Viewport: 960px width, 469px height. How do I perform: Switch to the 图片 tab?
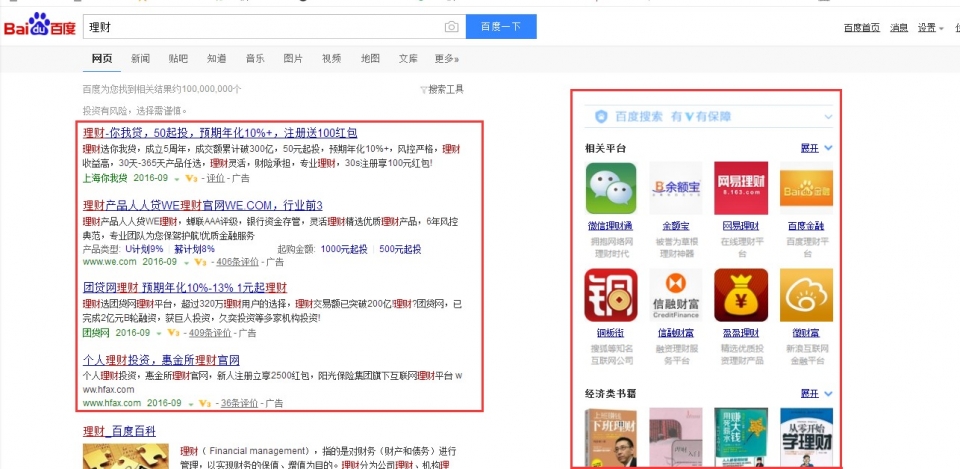(x=293, y=59)
